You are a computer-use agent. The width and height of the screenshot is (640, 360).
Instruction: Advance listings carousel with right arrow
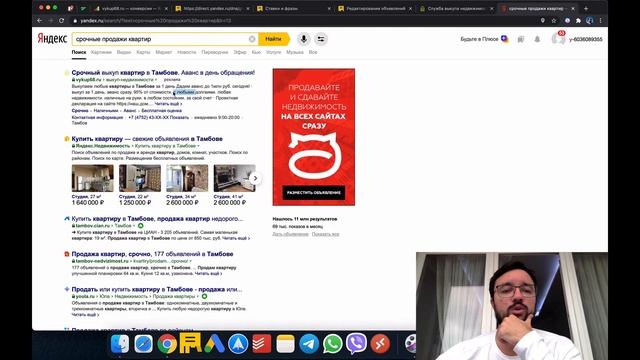255,178
